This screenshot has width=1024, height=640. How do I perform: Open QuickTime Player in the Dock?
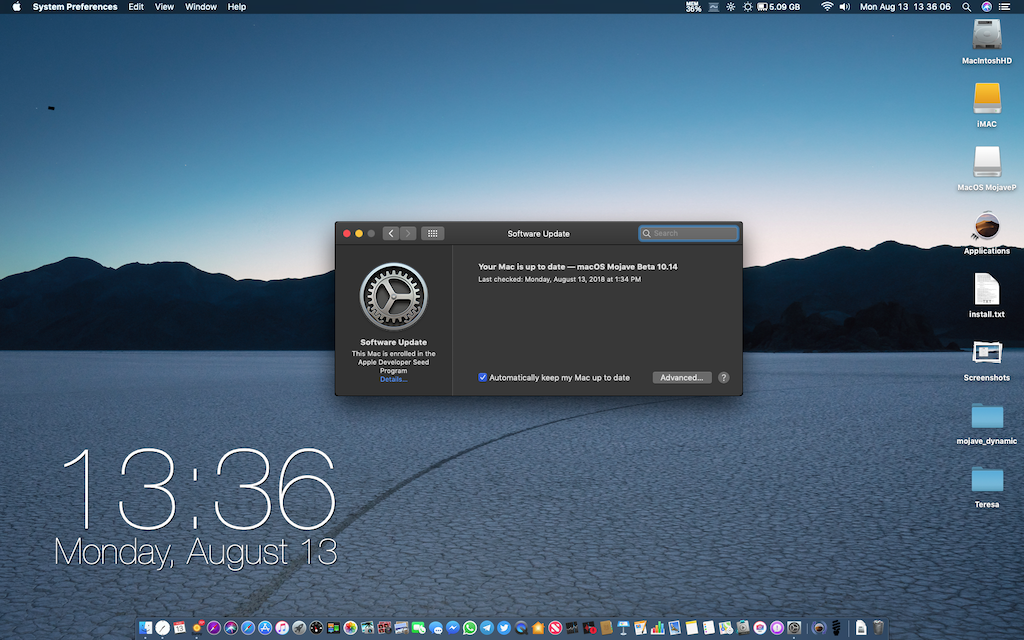click(x=521, y=628)
